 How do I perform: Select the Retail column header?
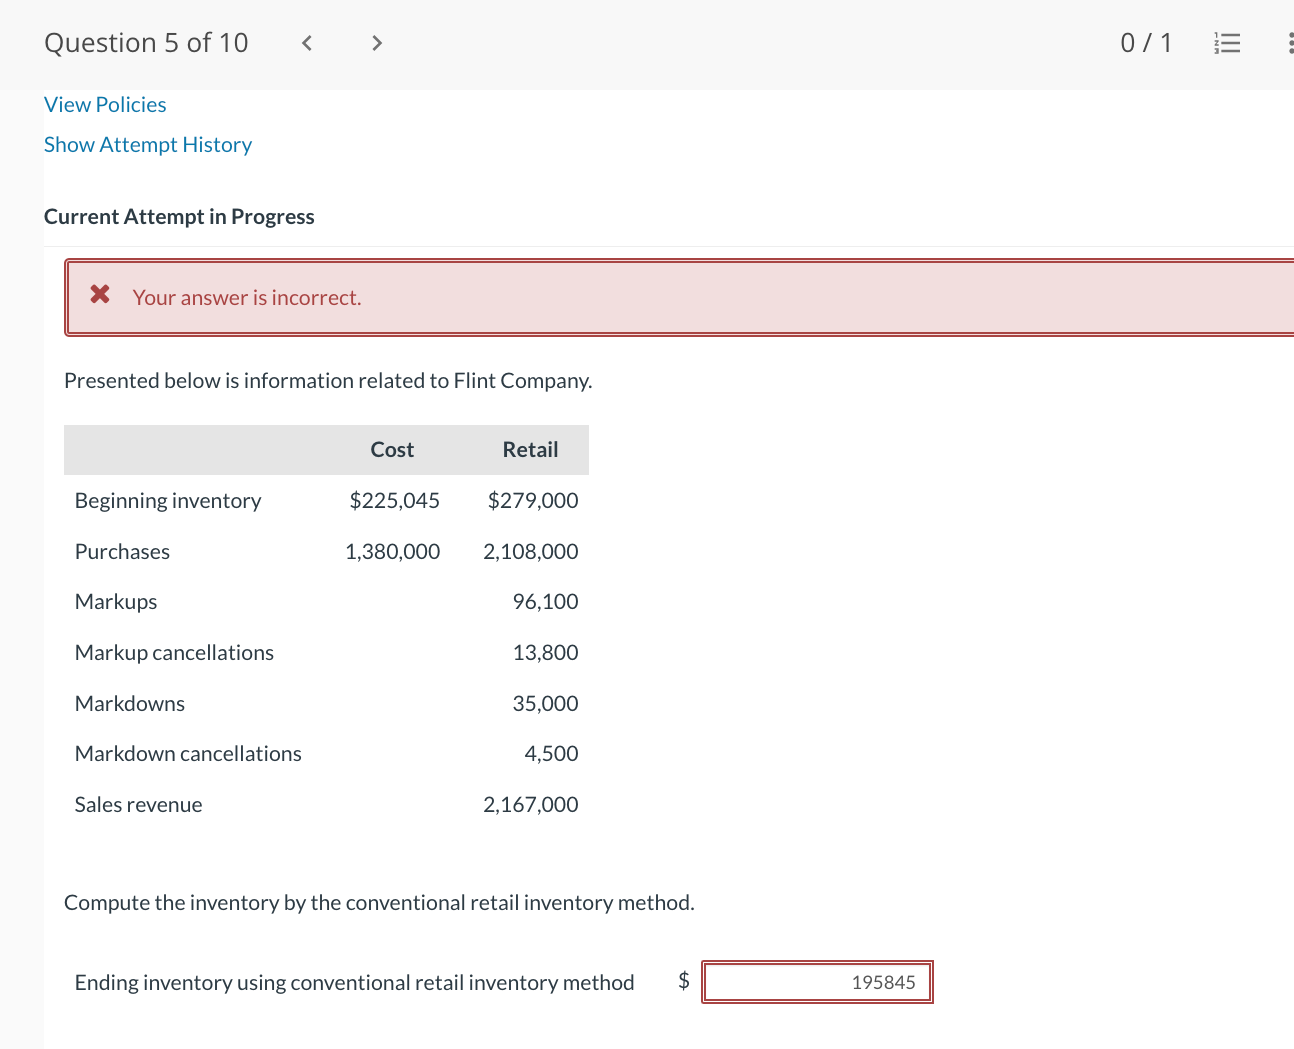530,450
